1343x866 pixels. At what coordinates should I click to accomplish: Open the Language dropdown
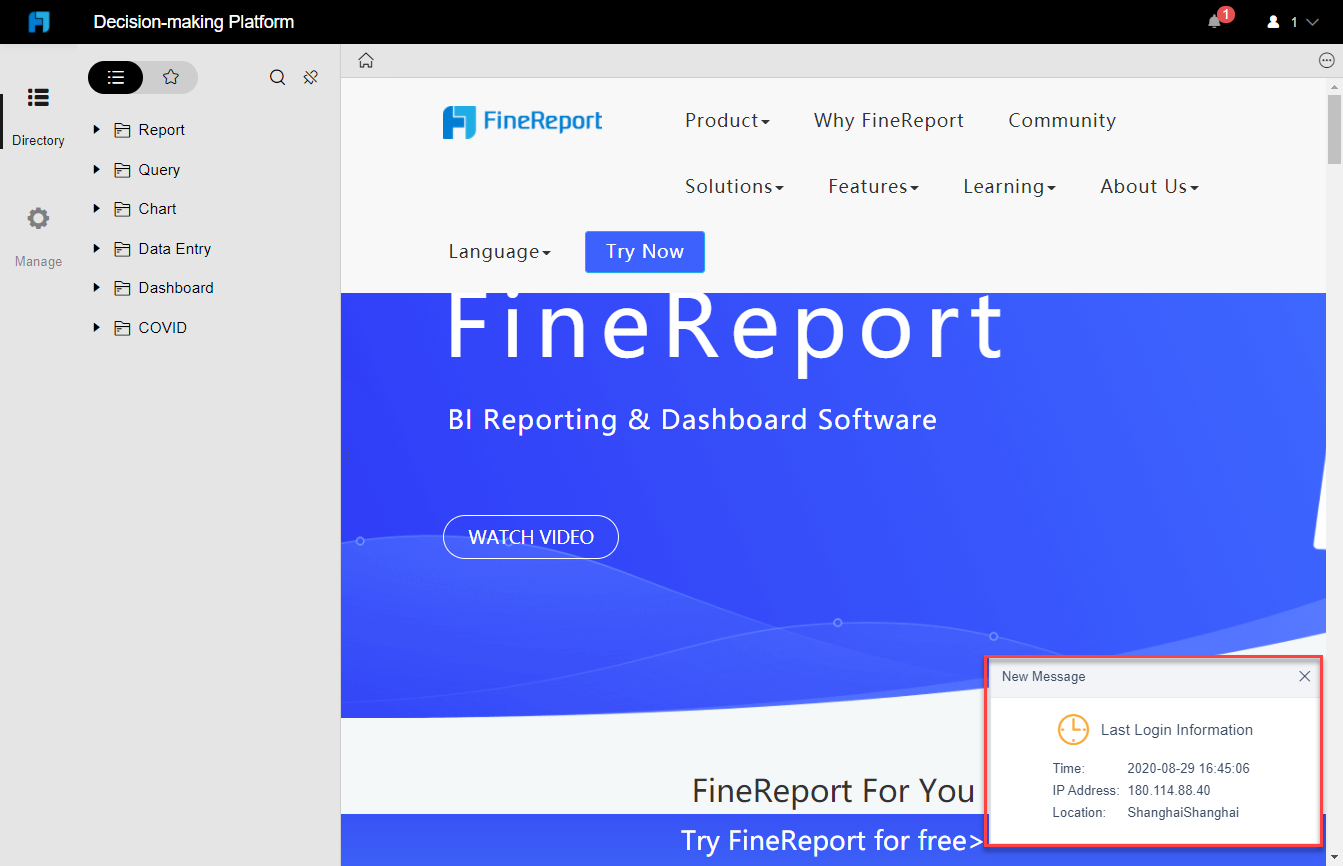499,251
